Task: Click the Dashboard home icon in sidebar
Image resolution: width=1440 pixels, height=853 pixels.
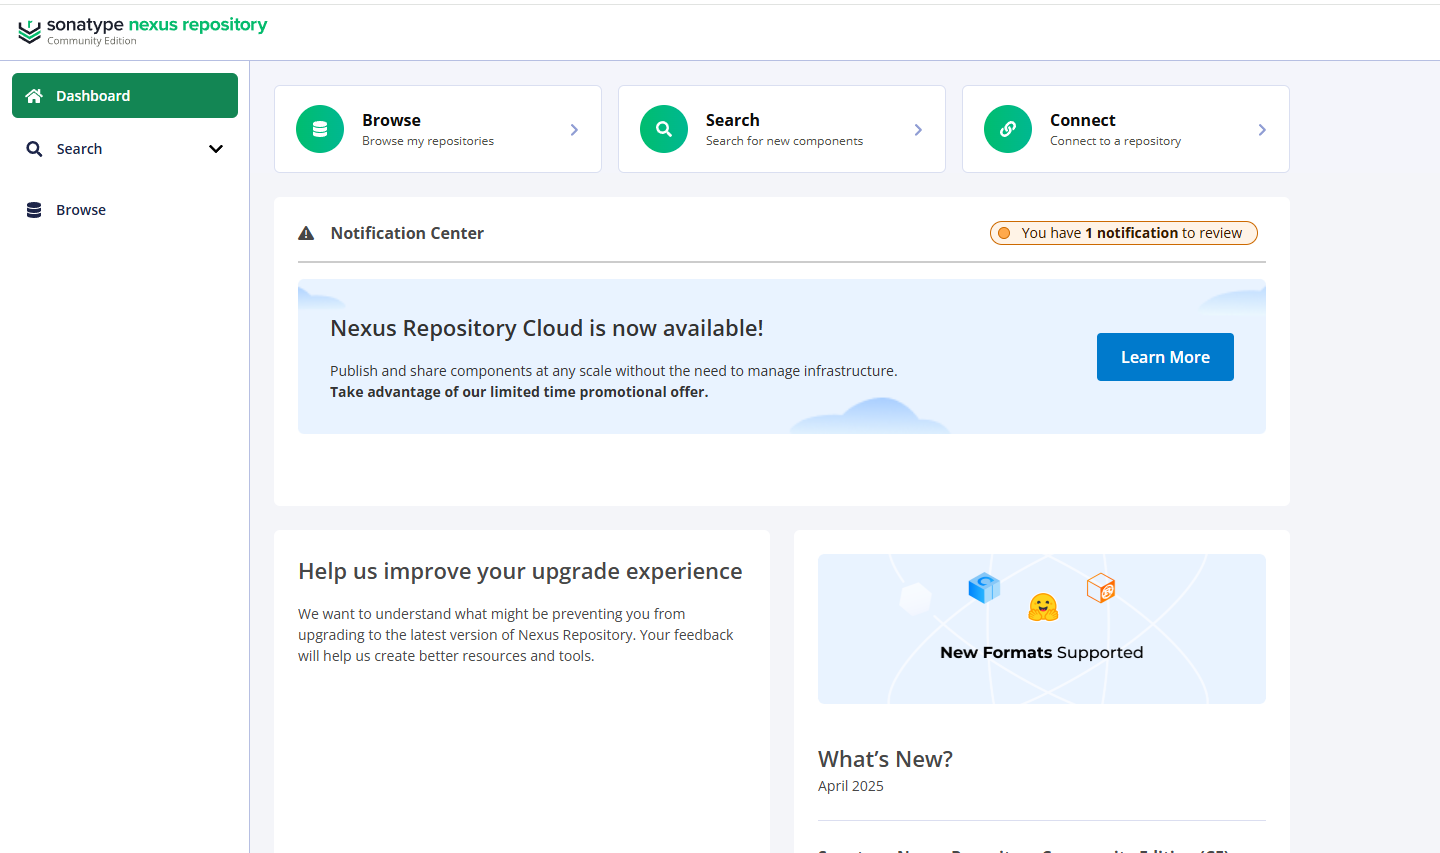Action: tap(34, 96)
